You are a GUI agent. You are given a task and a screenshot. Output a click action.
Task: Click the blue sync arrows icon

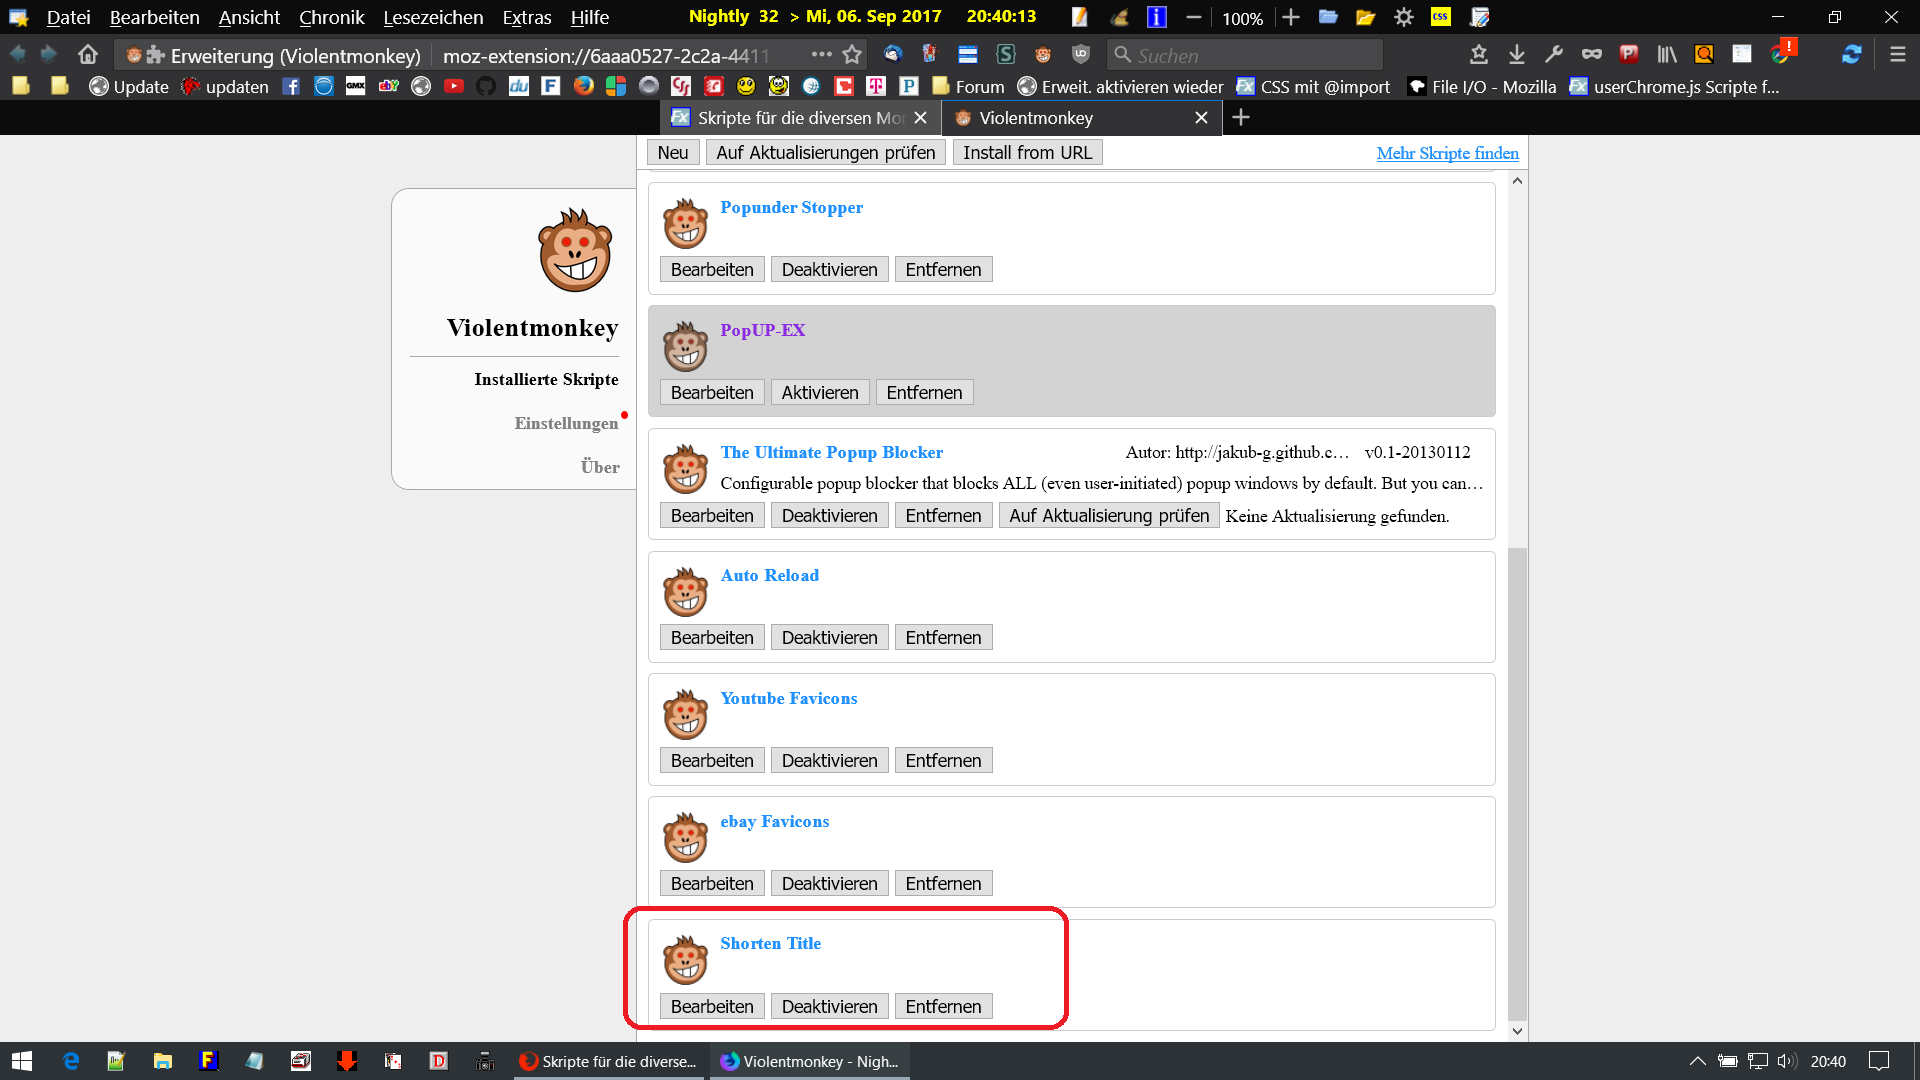tap(1851, 55)
